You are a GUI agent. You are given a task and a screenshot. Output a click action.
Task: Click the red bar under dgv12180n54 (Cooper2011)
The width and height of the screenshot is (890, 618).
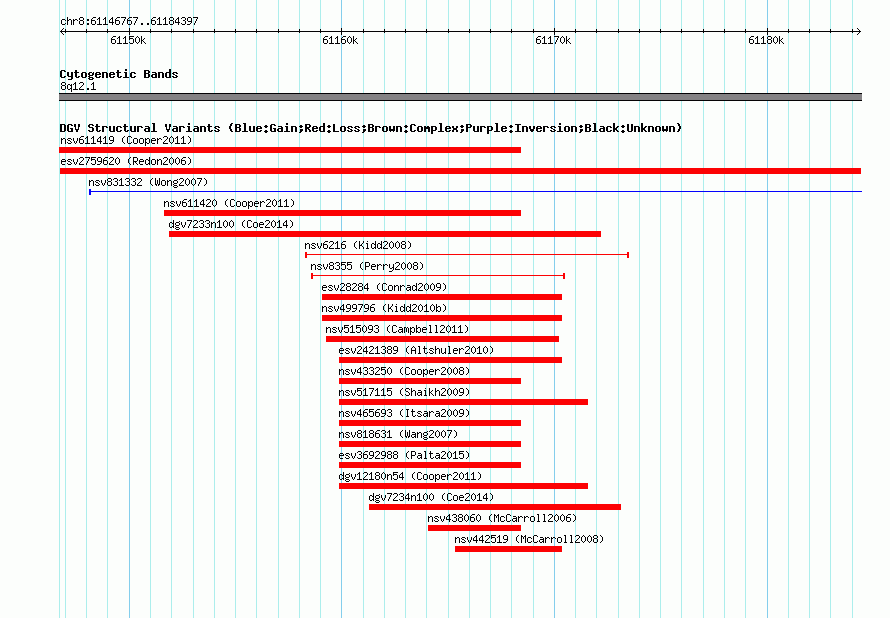[x=463, y=486]
